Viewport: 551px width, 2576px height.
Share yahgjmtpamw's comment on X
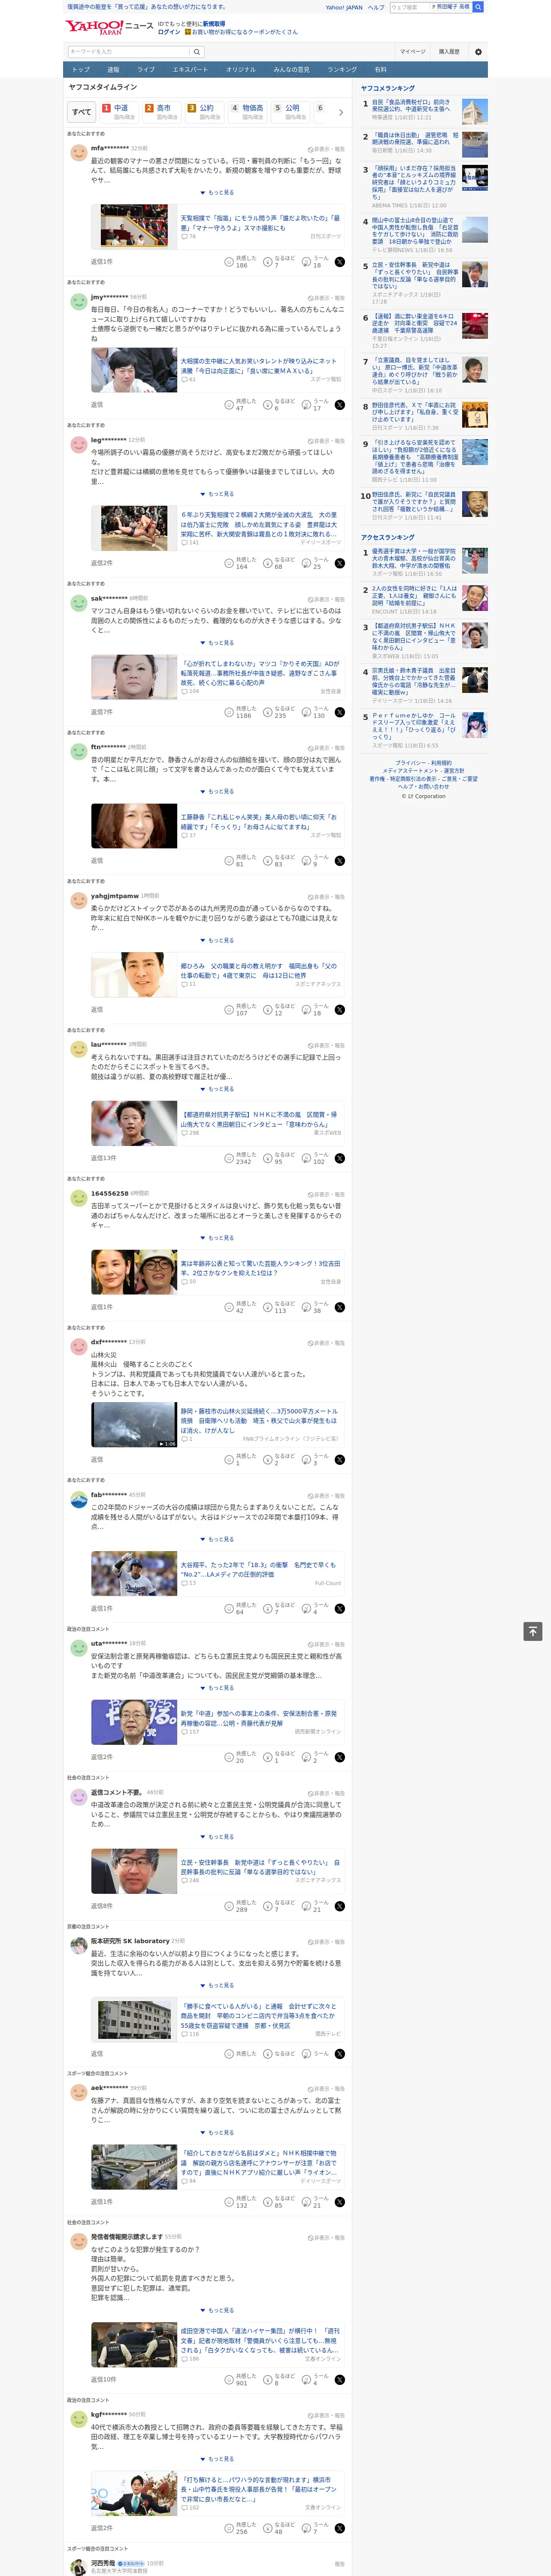(x=340, y=1010)
